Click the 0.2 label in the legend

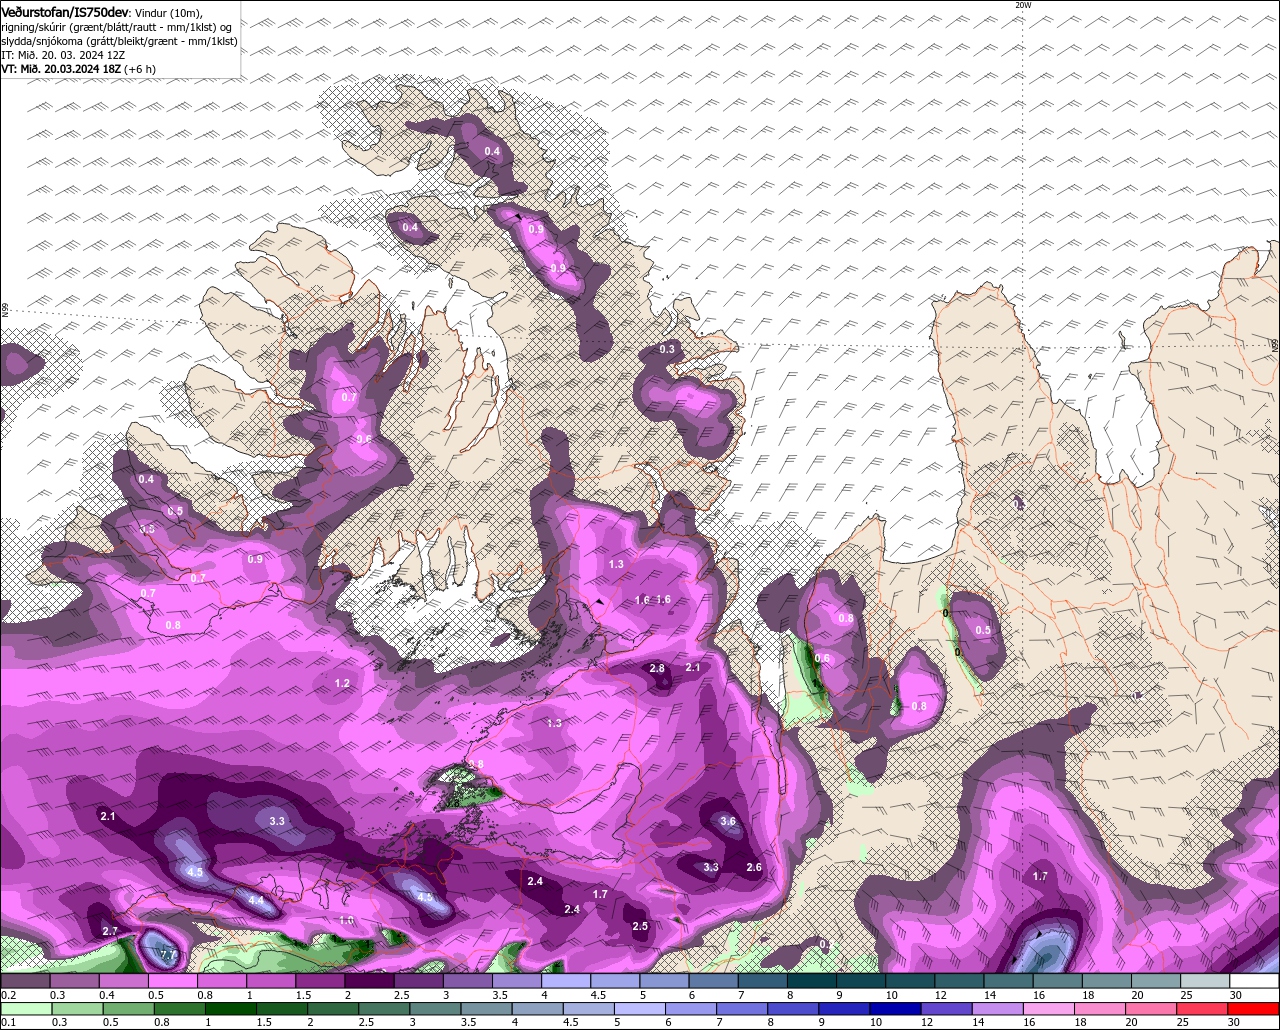pos(8,995)
